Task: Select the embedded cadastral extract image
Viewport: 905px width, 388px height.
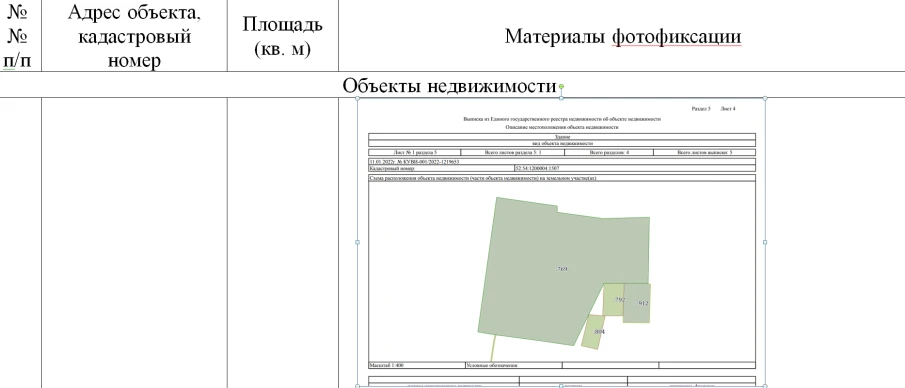Action: click(561, 242)
